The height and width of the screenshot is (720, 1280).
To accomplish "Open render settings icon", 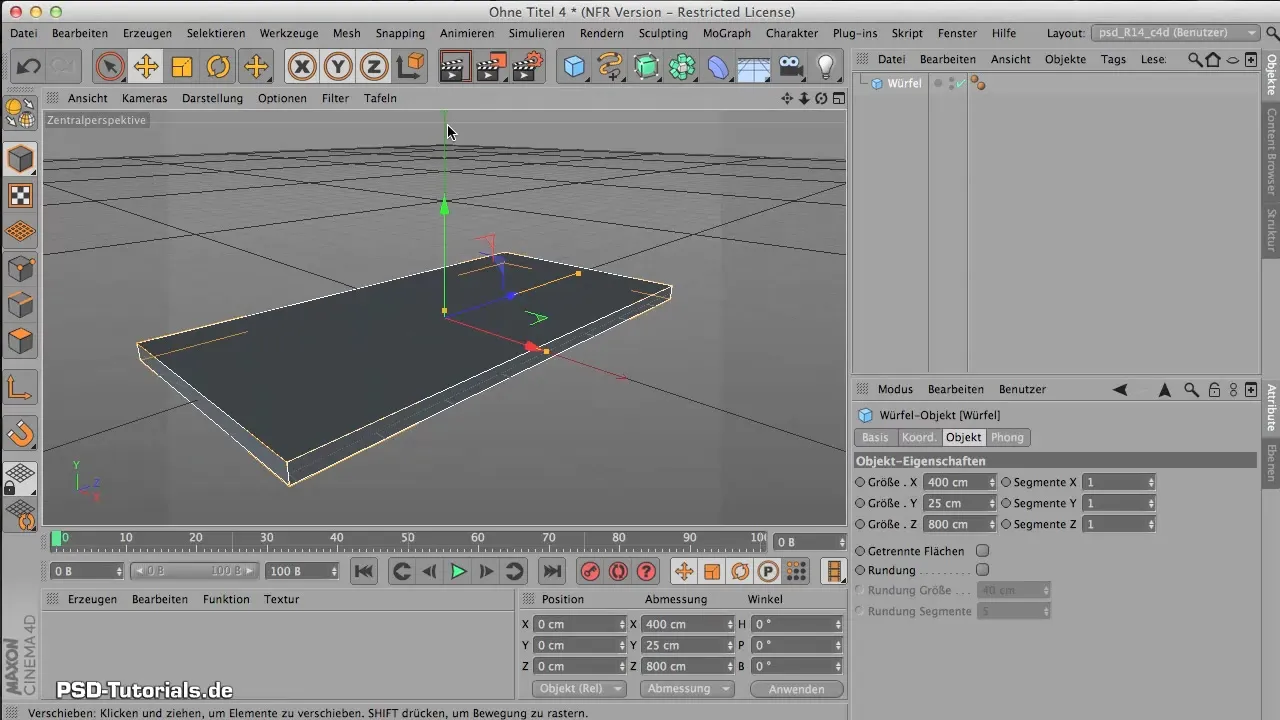I will point(527,67).
